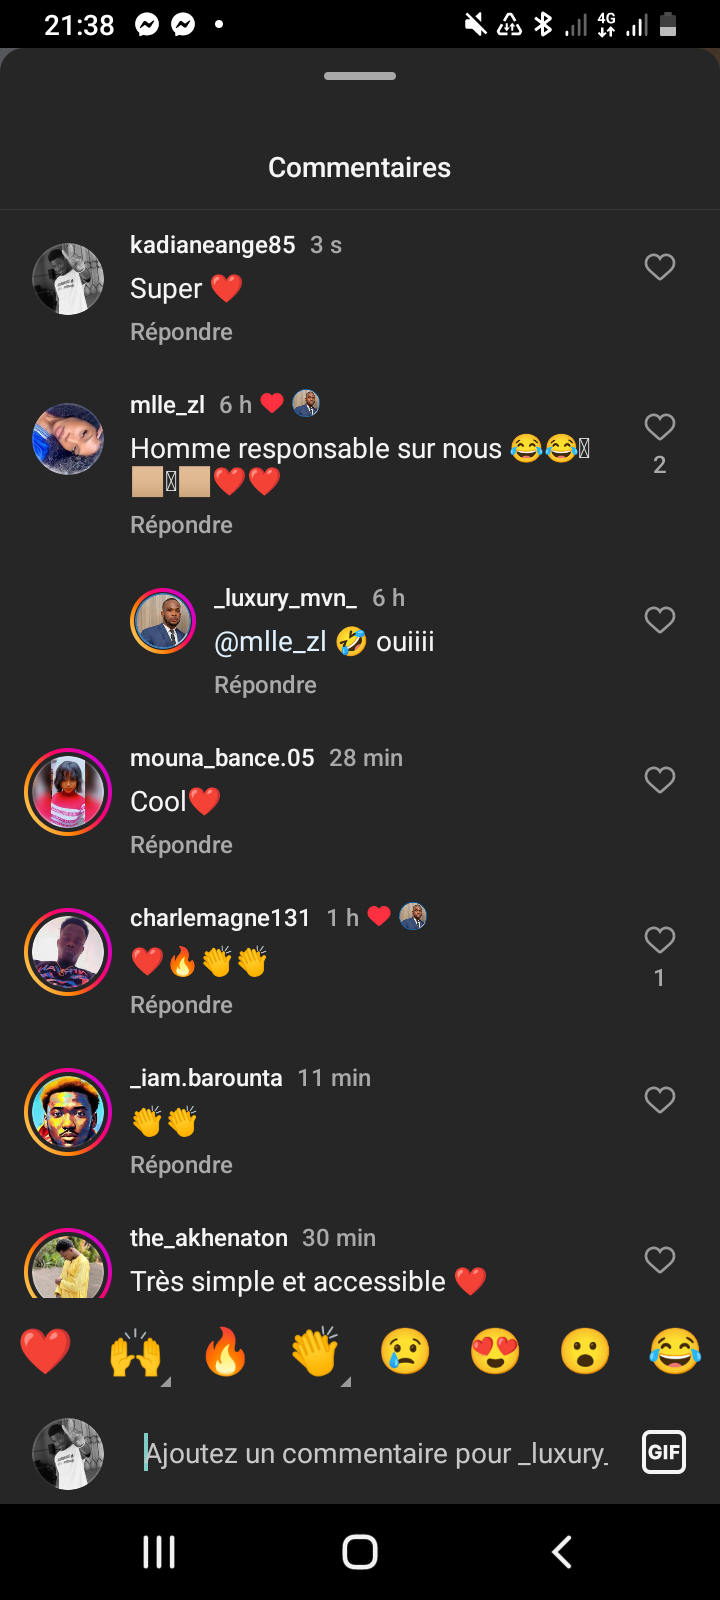Insert red heart emoji quick reaction
720x1600 pixels.
(x=45, y=1352)
